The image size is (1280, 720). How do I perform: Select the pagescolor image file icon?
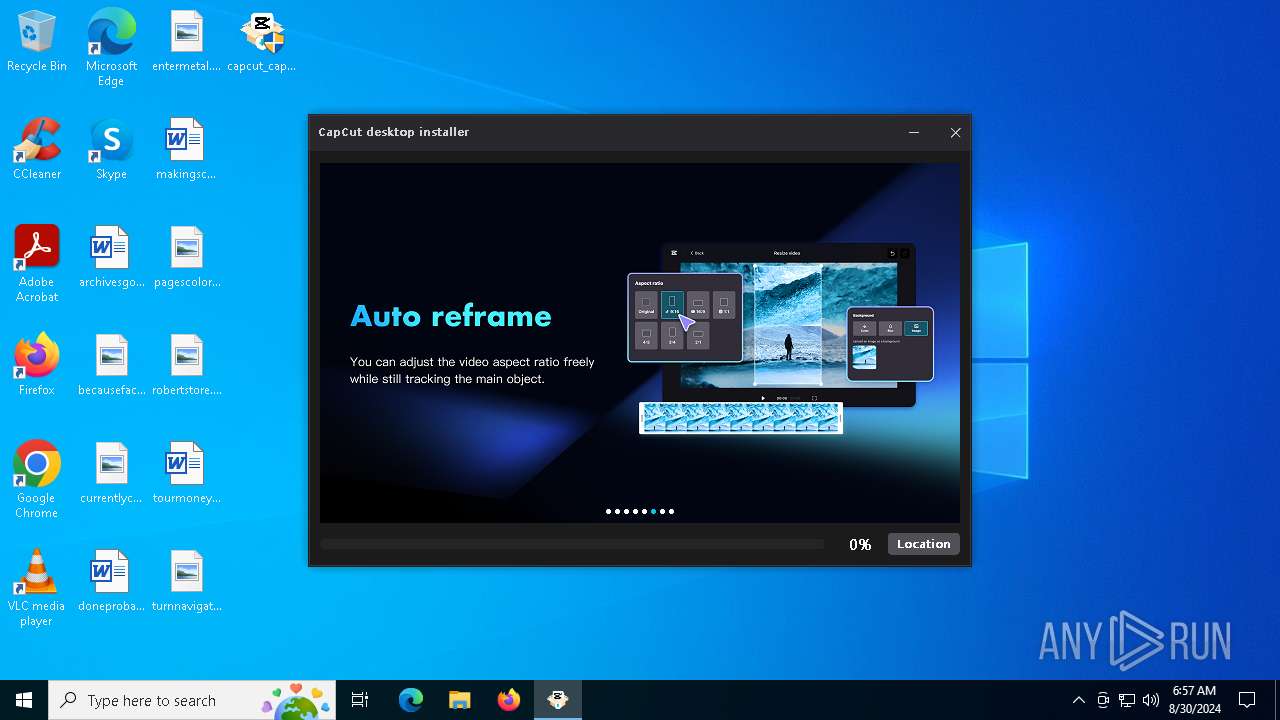click(x=186, y=257)
